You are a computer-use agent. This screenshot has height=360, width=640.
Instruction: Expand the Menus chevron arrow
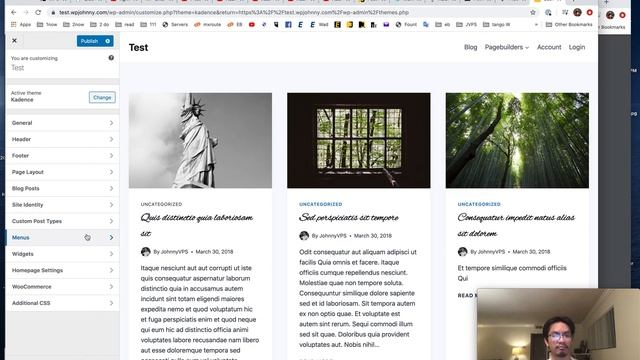pyautogui.click(x=111, y=238)
